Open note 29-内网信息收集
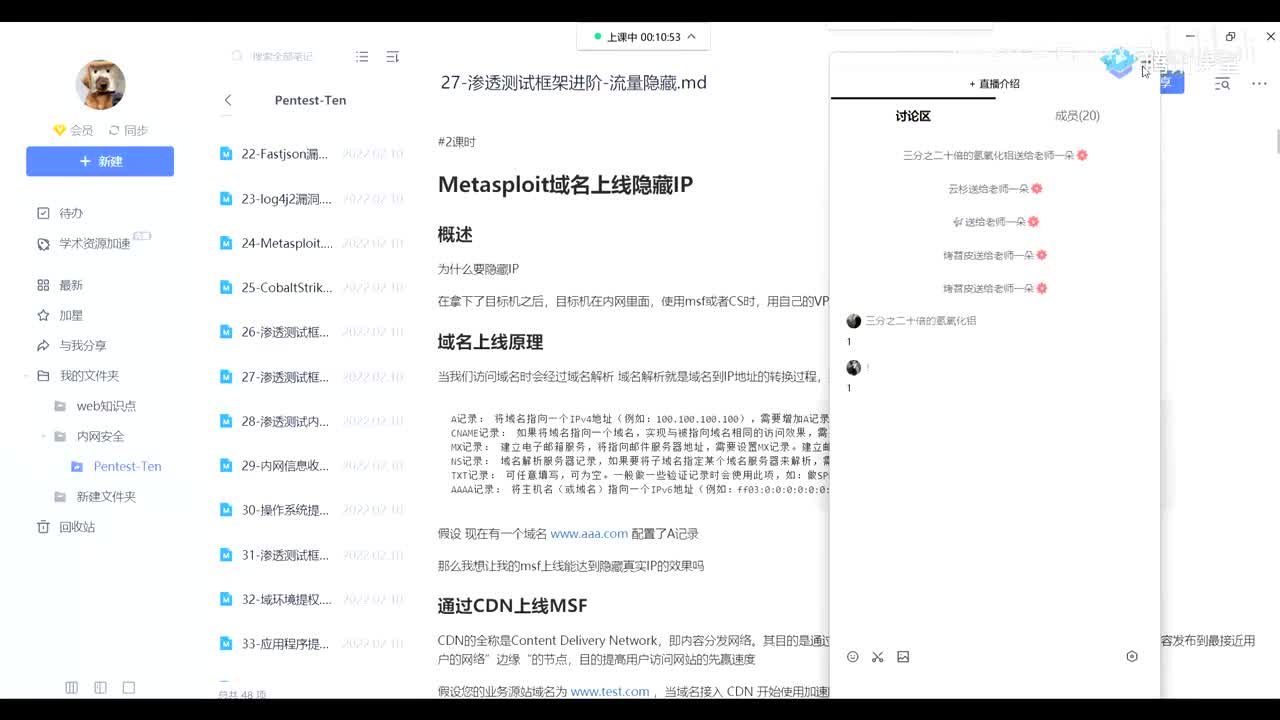 tap(310, 465)
